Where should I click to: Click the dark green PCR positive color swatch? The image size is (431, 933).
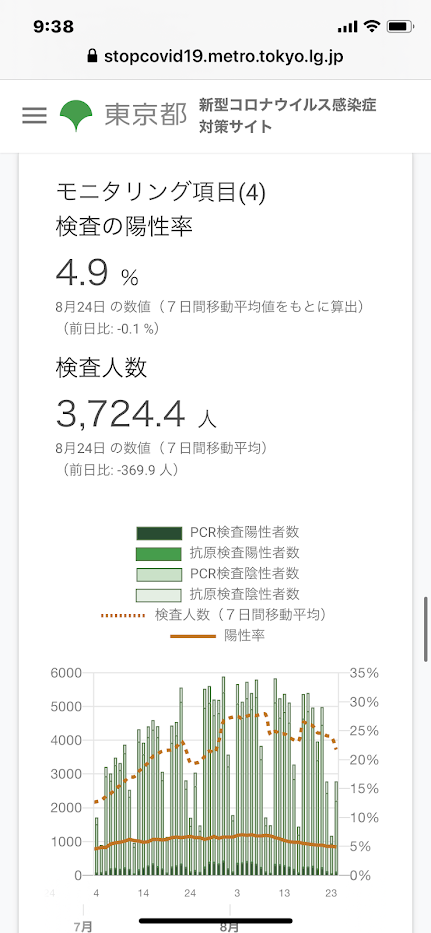point(158,533)
